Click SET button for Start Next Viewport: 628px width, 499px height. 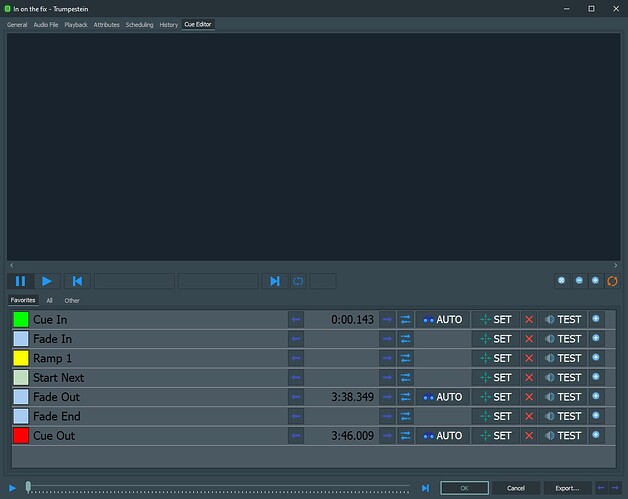(x=496, y=378)
